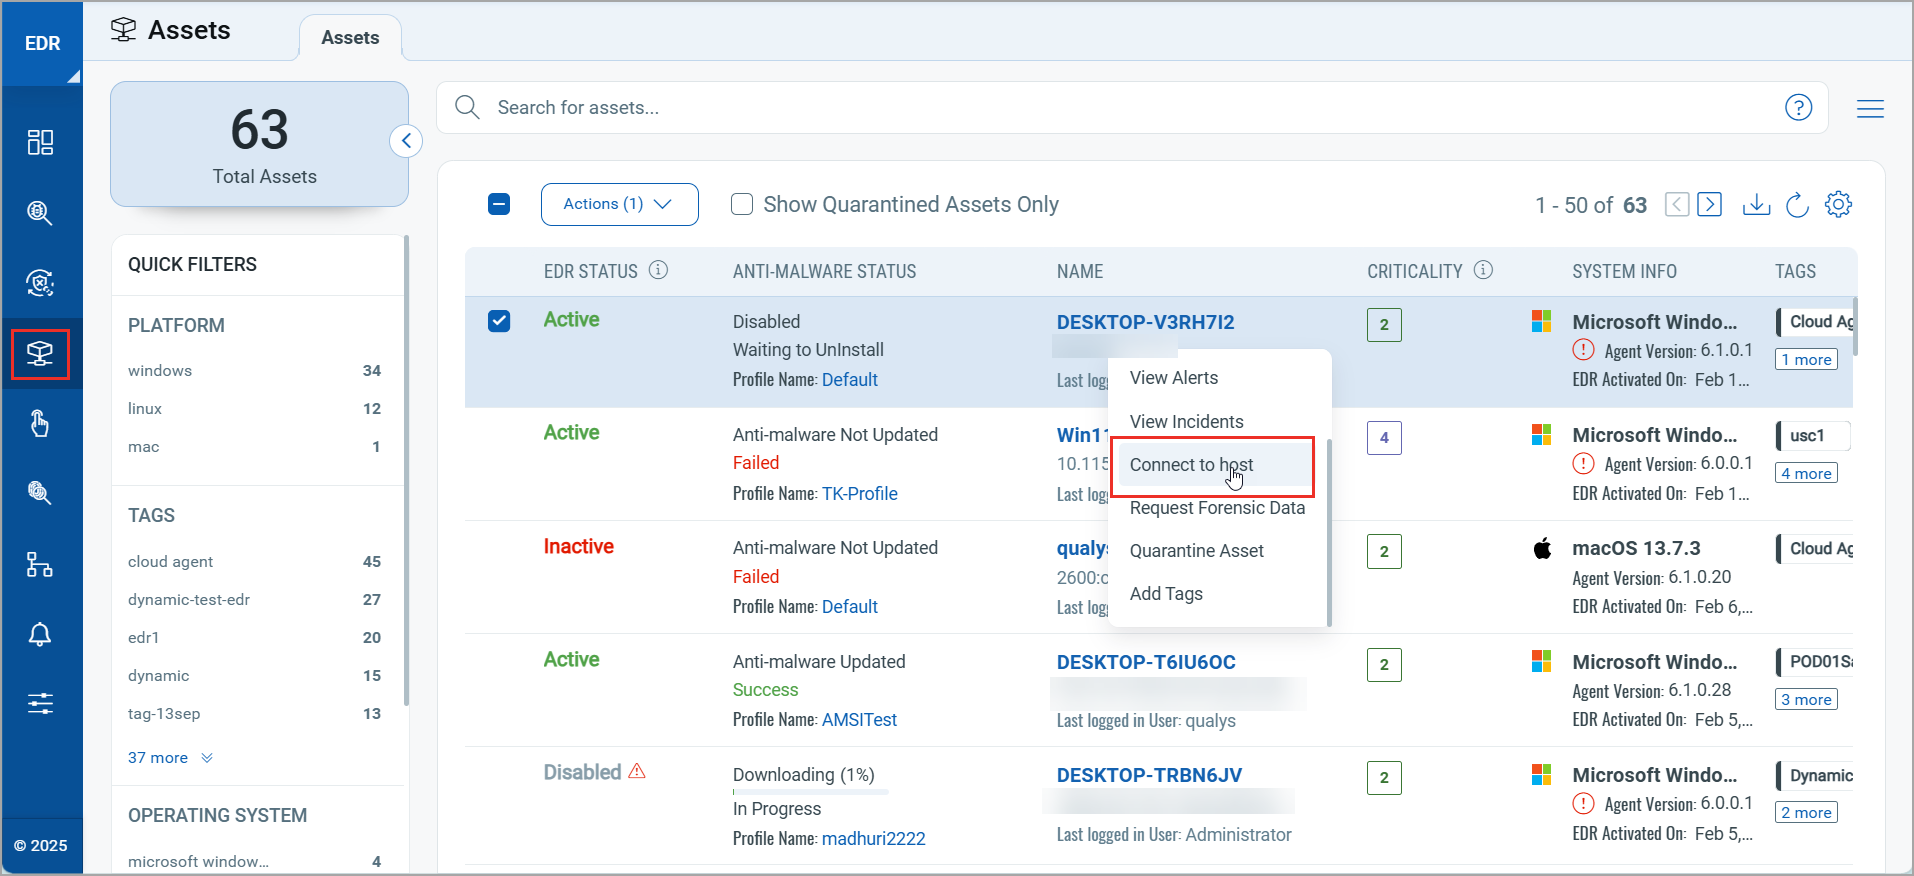
Task: Open AMSITest profile link
Action: click(859, 719)
